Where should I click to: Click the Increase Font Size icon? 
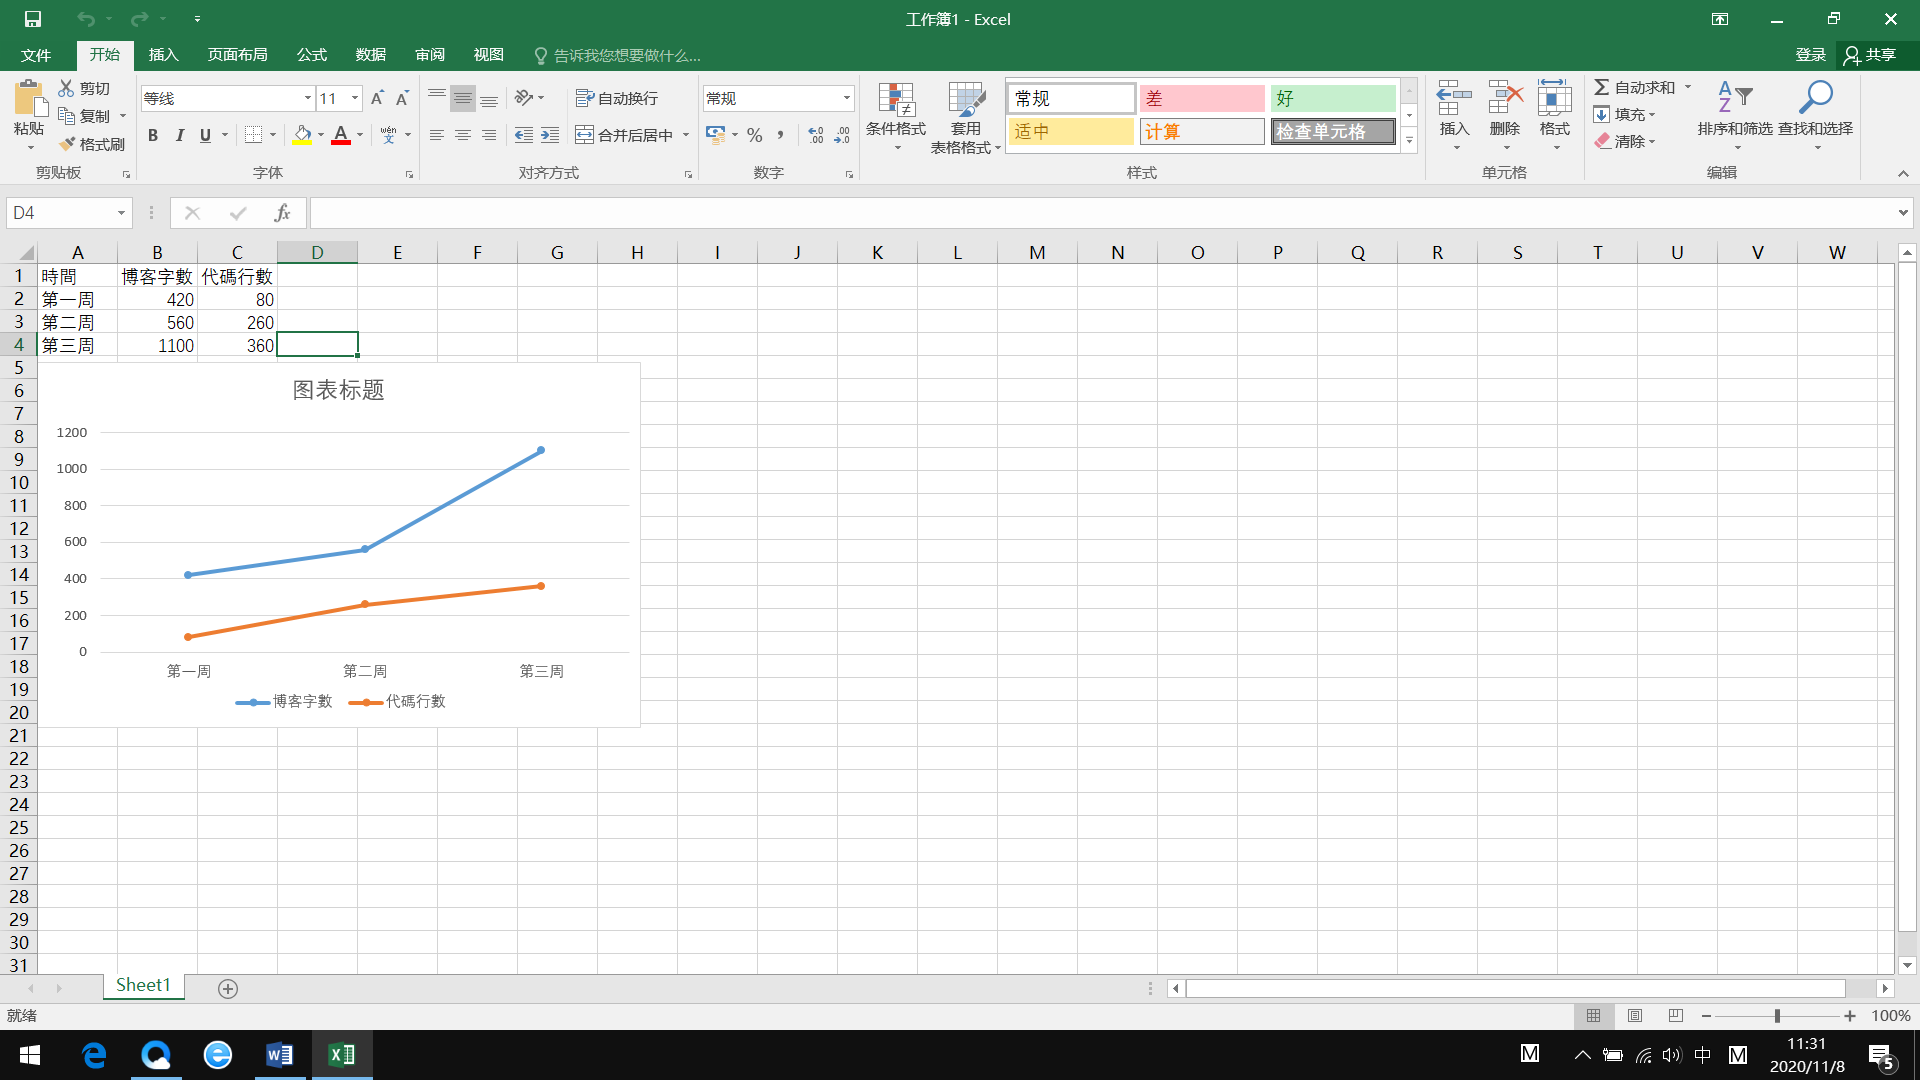coord(377,98)
